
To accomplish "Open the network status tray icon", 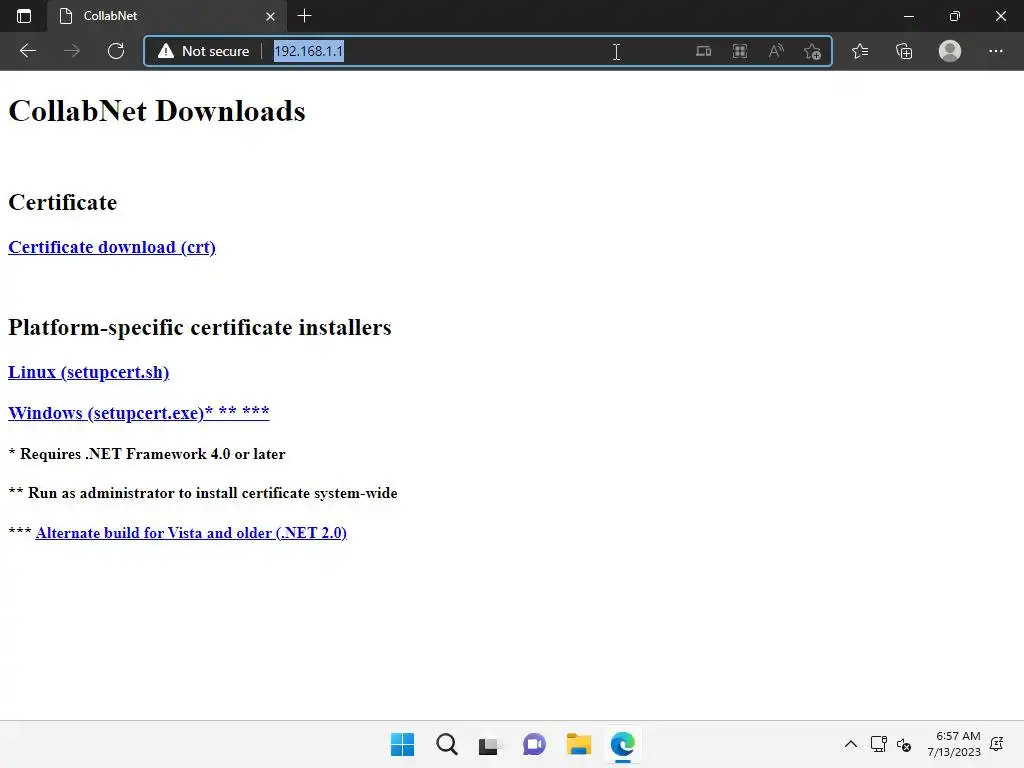I will click(x=878, y=744).
